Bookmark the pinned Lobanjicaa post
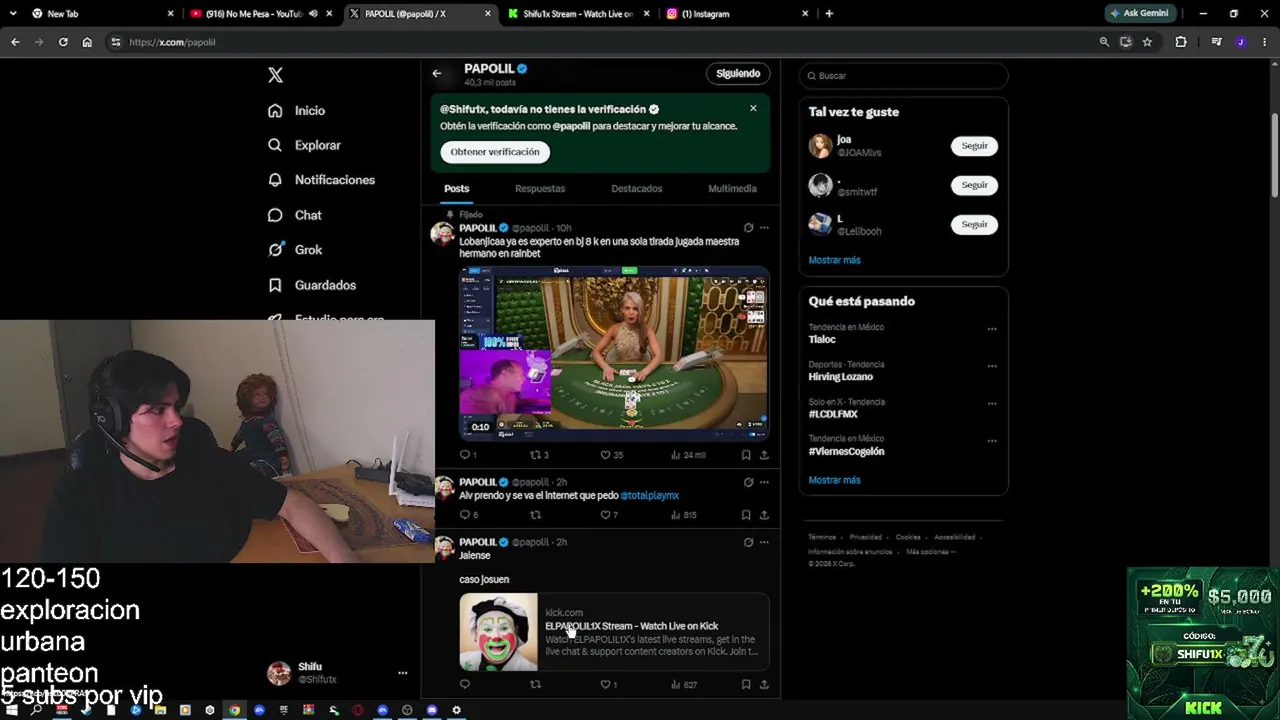The height and width of the screenshot is (720, 1280). pyautogui.click(x=746, y=455)
